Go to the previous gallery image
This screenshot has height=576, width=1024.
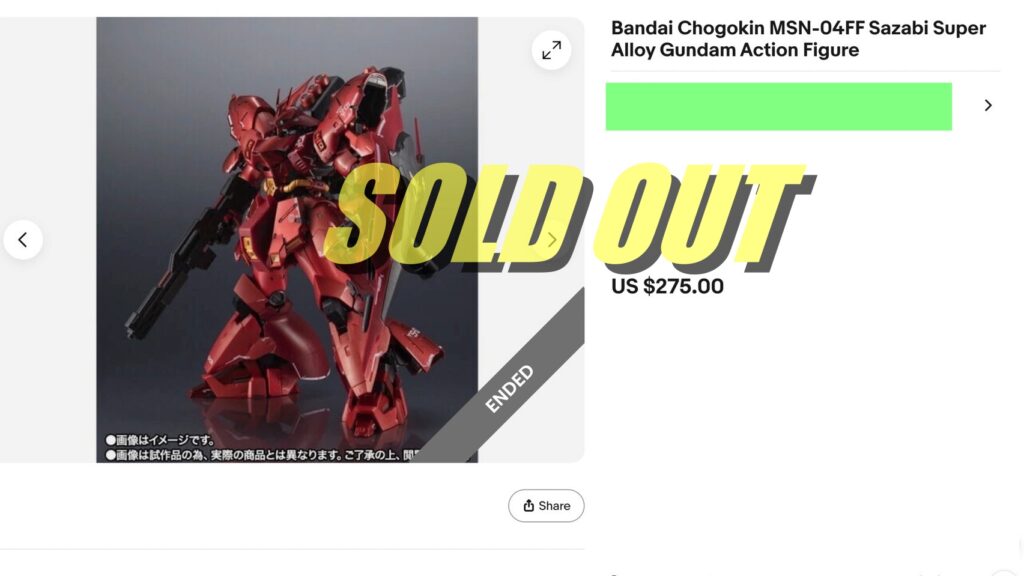click(x=23, y=240)
